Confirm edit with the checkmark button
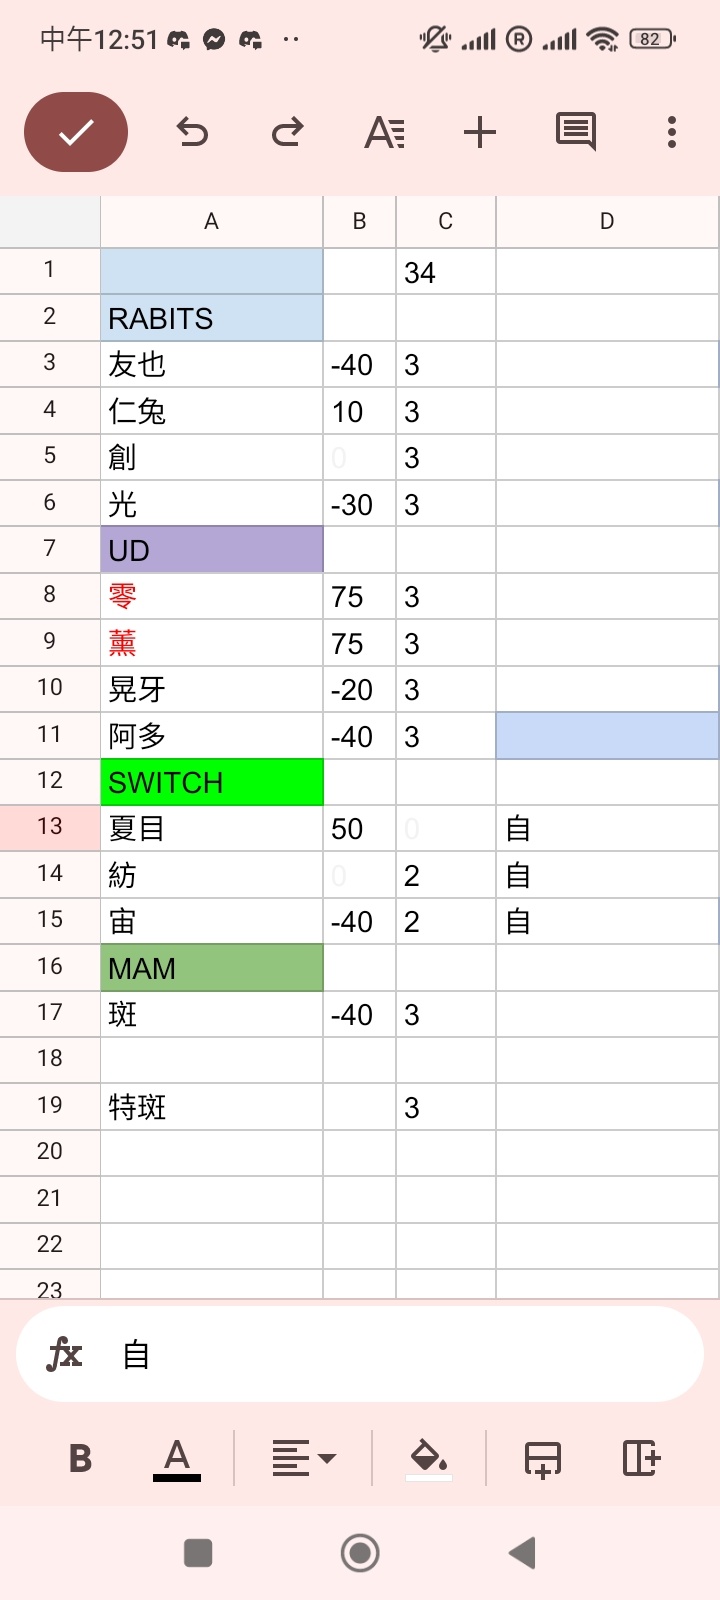Screen dimensions: 720x1600 (x=76, y=132)
